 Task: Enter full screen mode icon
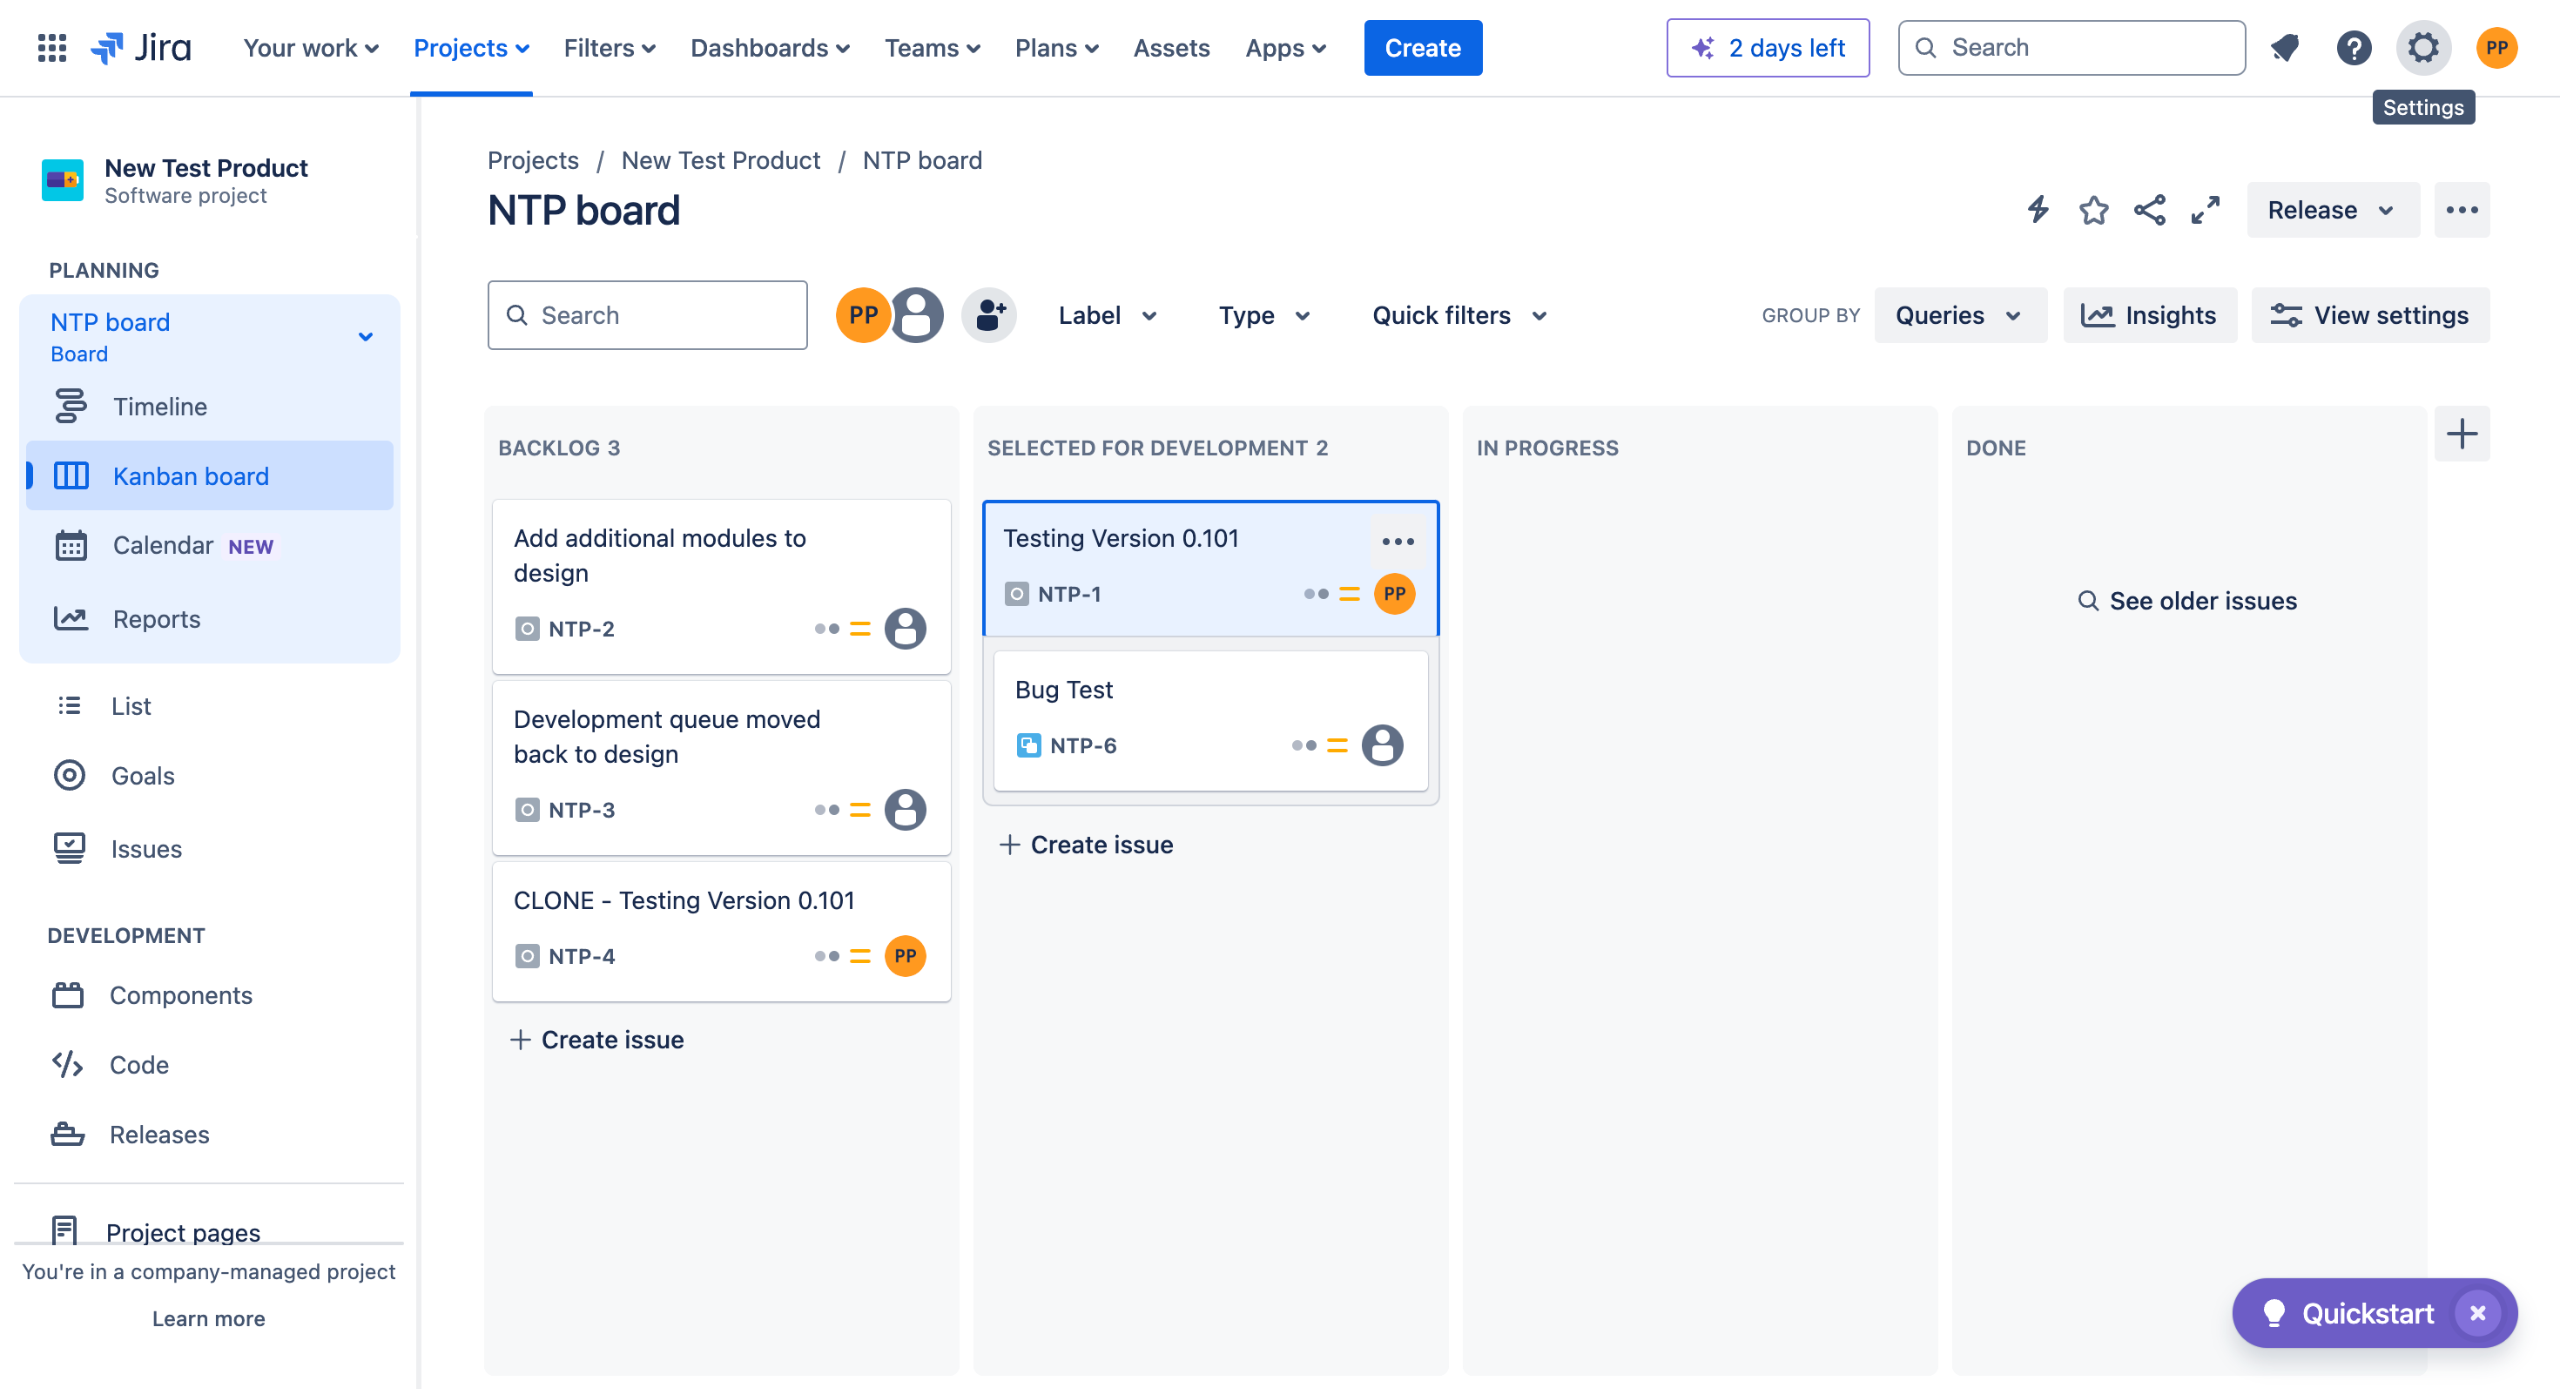tap(2205, 209)
